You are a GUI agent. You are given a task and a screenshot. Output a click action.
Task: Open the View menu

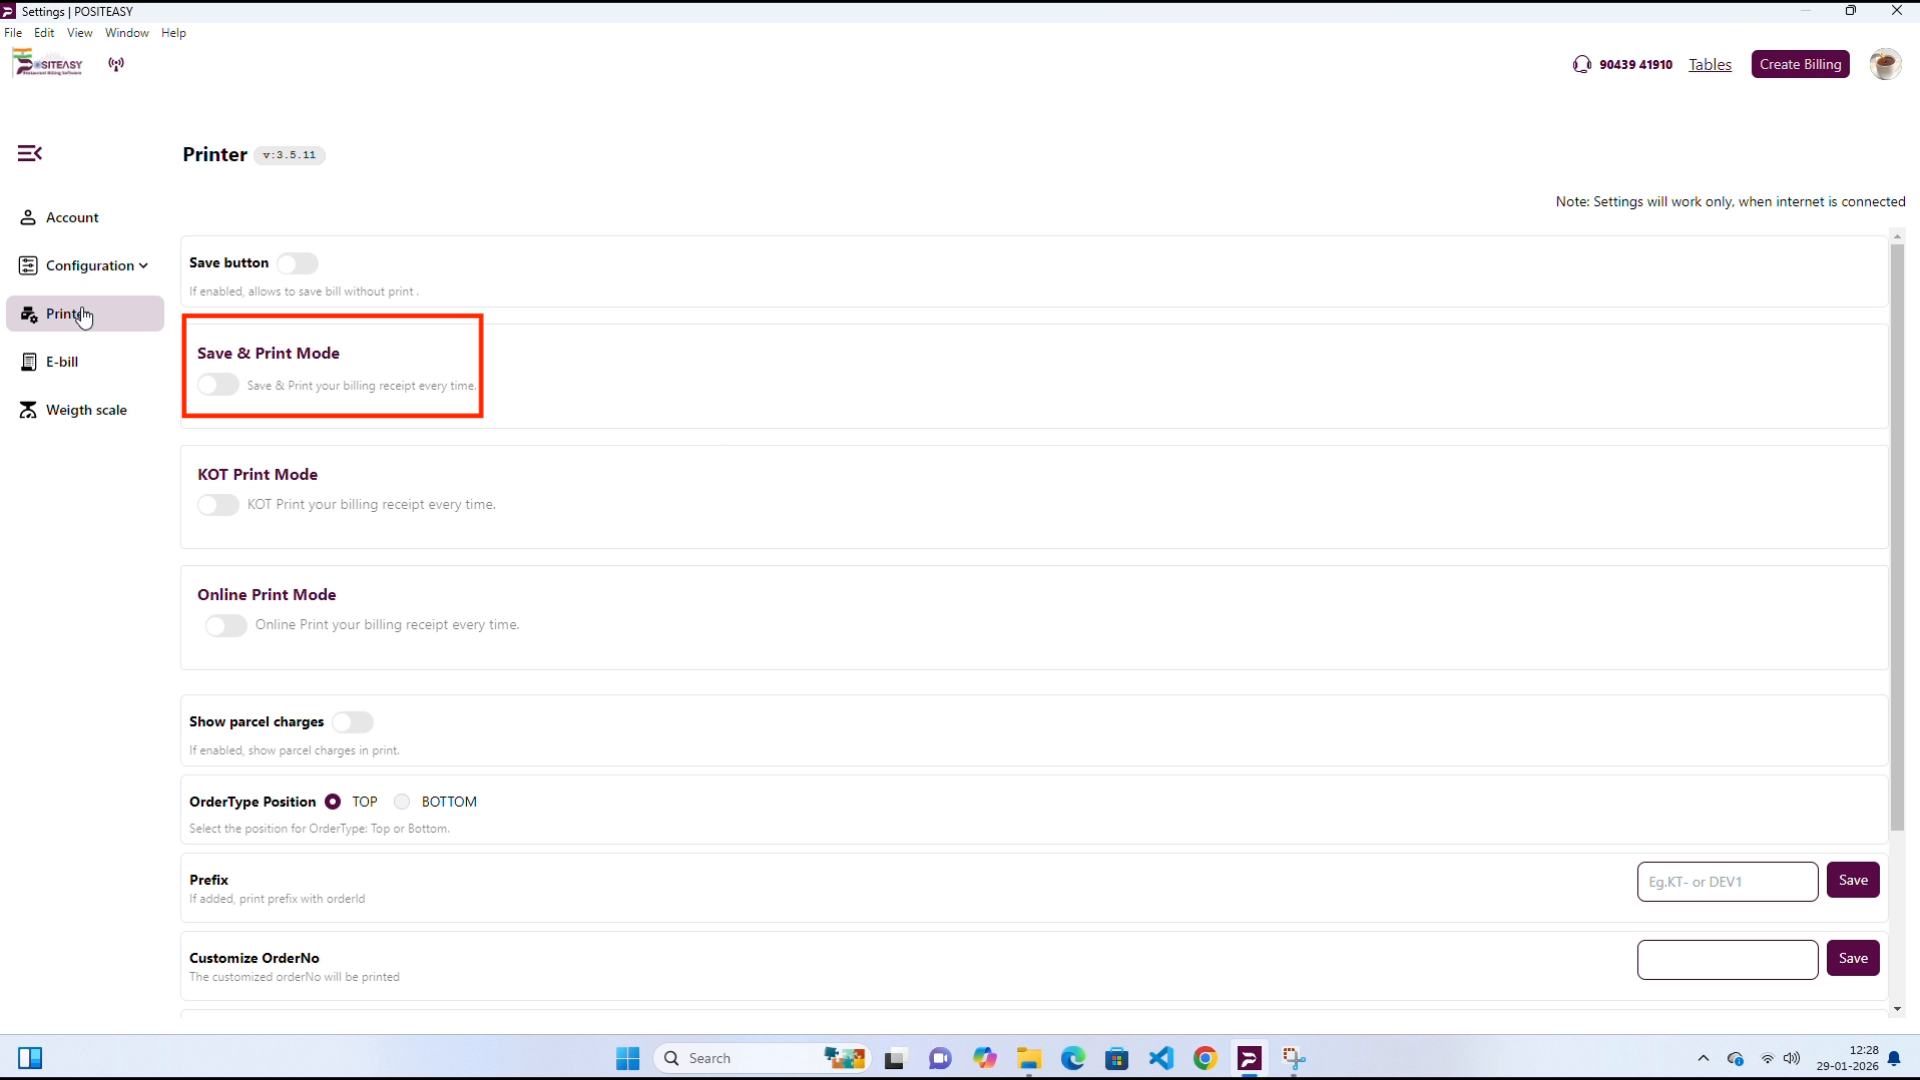click(79, 33)
